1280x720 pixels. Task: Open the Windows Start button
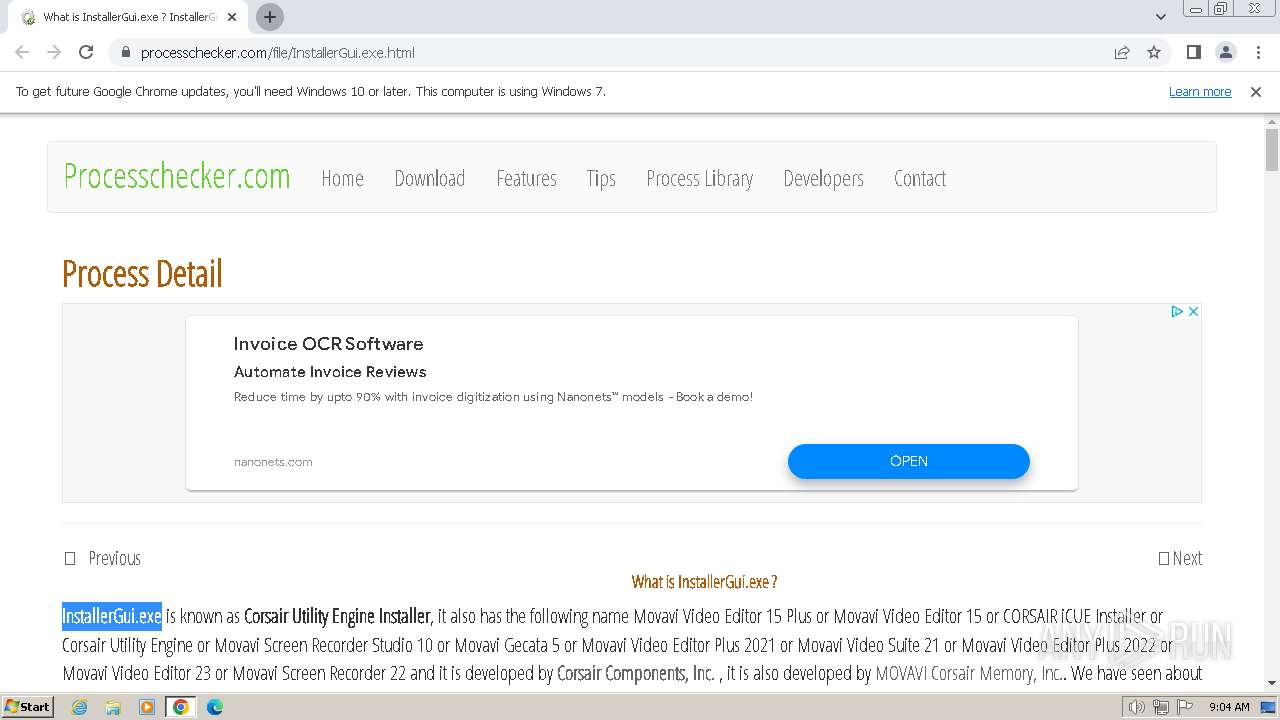[27, 706]
